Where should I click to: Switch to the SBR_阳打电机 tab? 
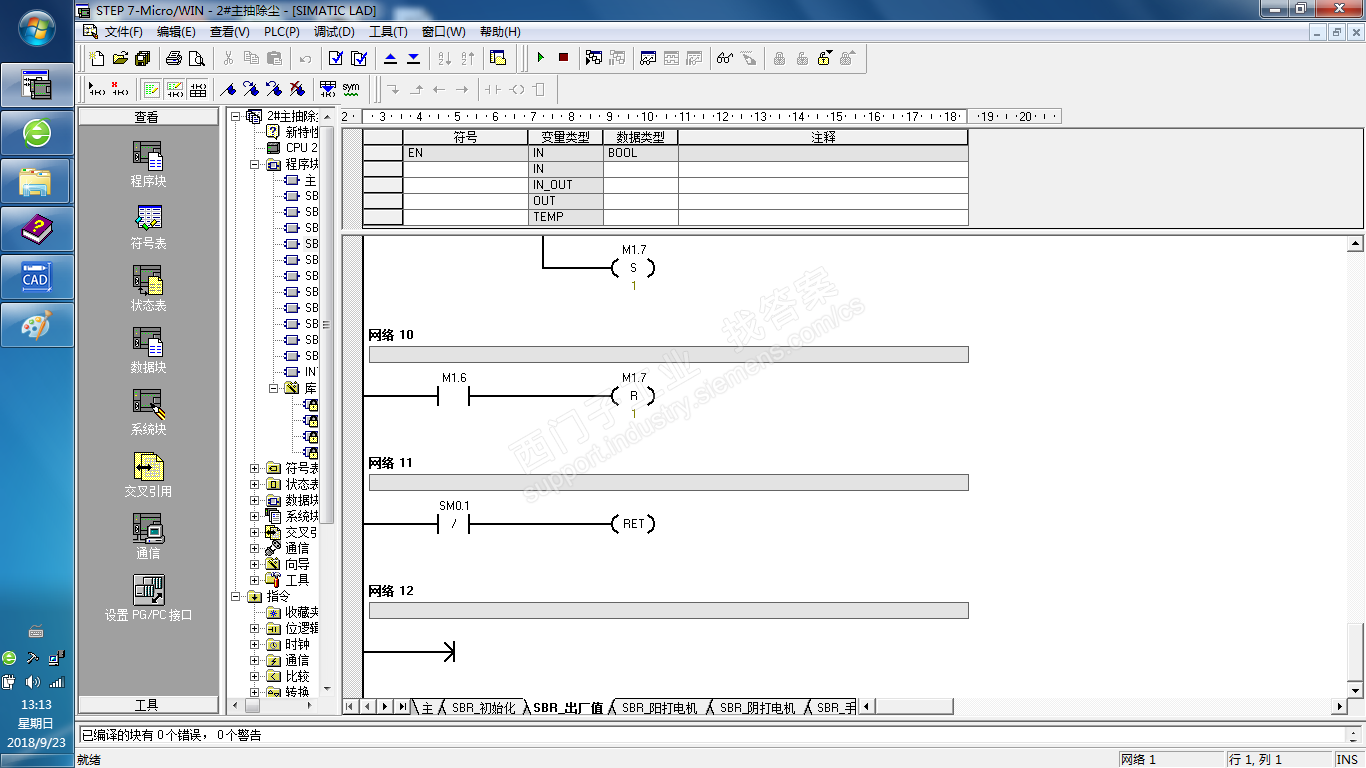pyautogui.click(x=659, y=707)
